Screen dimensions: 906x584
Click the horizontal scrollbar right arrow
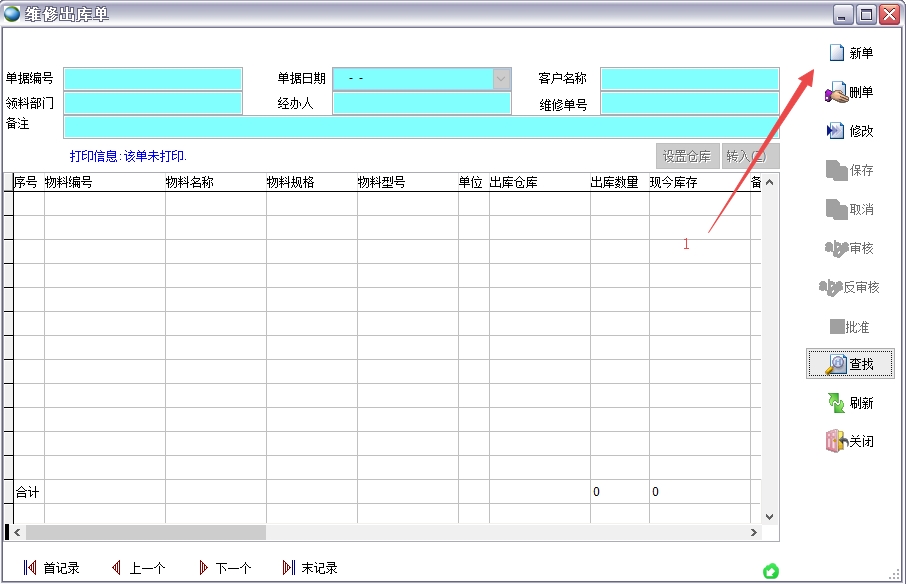(754, 533)
